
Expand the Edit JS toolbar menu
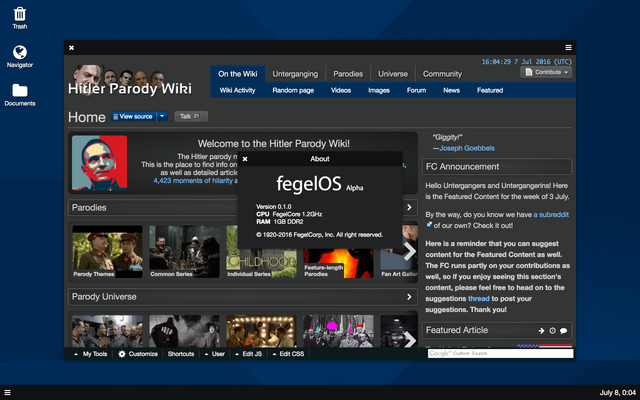point(249,354)
